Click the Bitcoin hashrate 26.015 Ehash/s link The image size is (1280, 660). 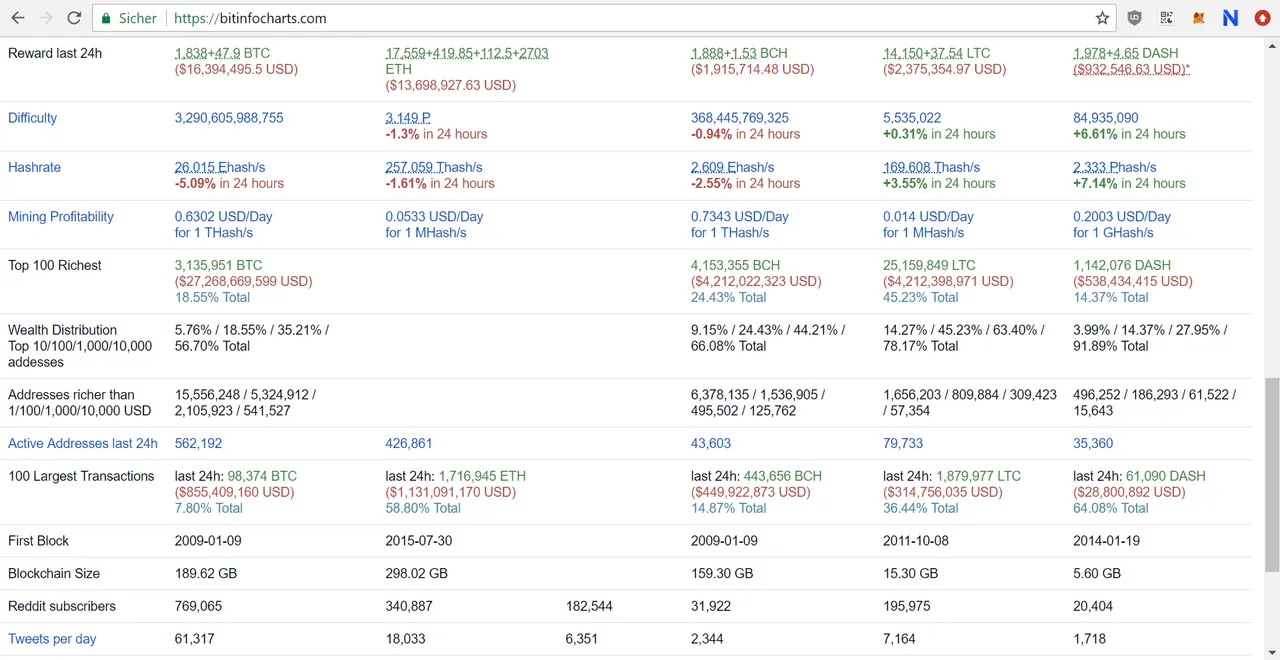click(x=220, y=167)
